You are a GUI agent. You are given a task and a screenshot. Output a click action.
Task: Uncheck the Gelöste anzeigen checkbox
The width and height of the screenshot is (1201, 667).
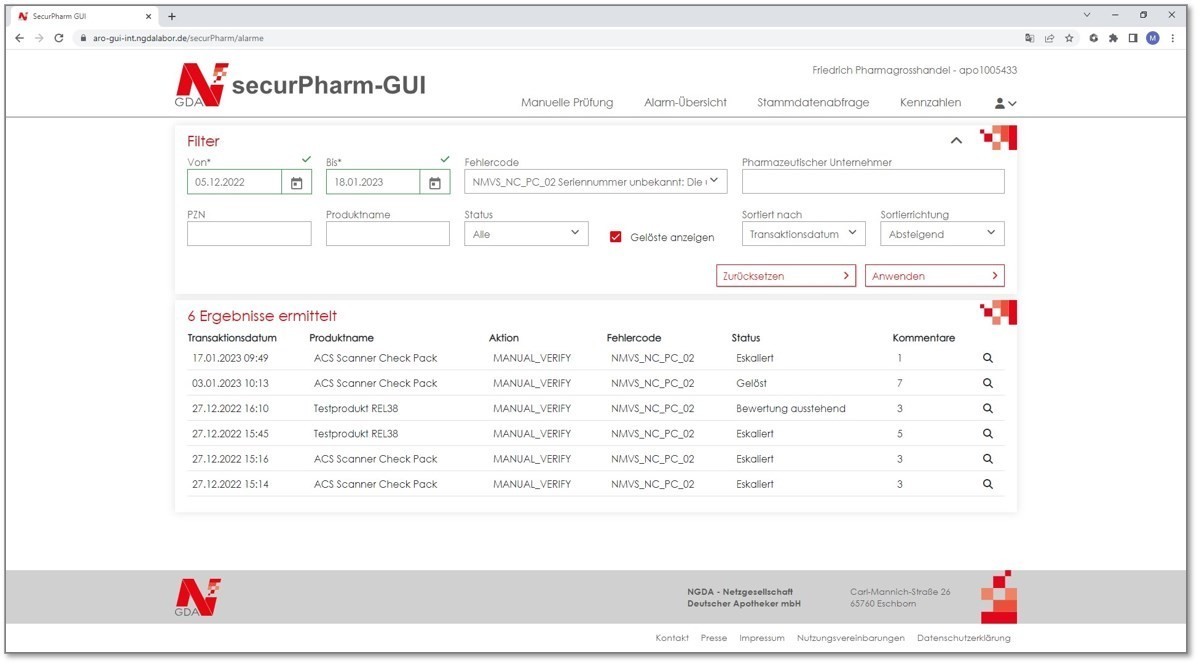coord(616,237)
